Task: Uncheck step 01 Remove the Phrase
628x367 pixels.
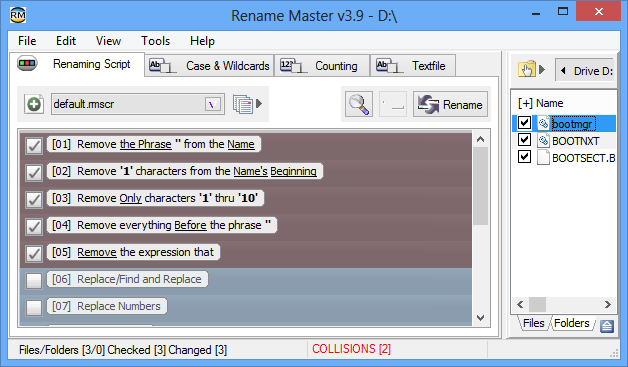Action: (34, 145)
